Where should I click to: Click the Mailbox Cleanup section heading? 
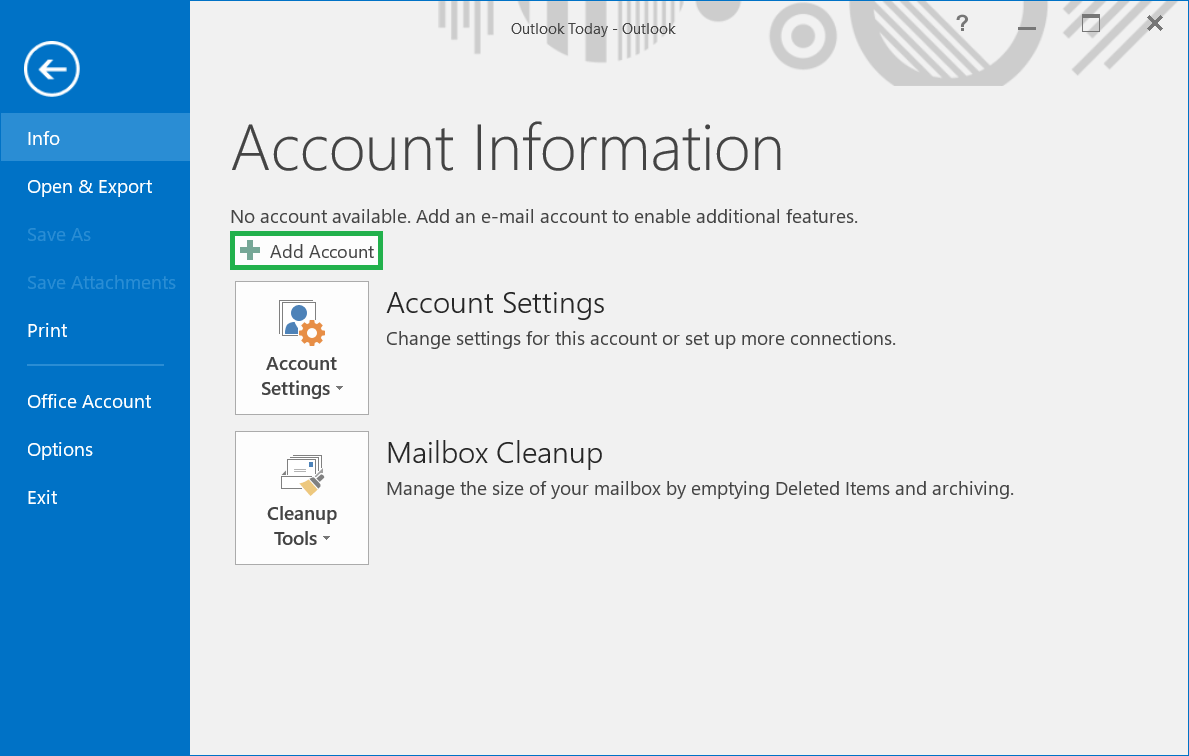pyautogui.click(x=494, y=453)
